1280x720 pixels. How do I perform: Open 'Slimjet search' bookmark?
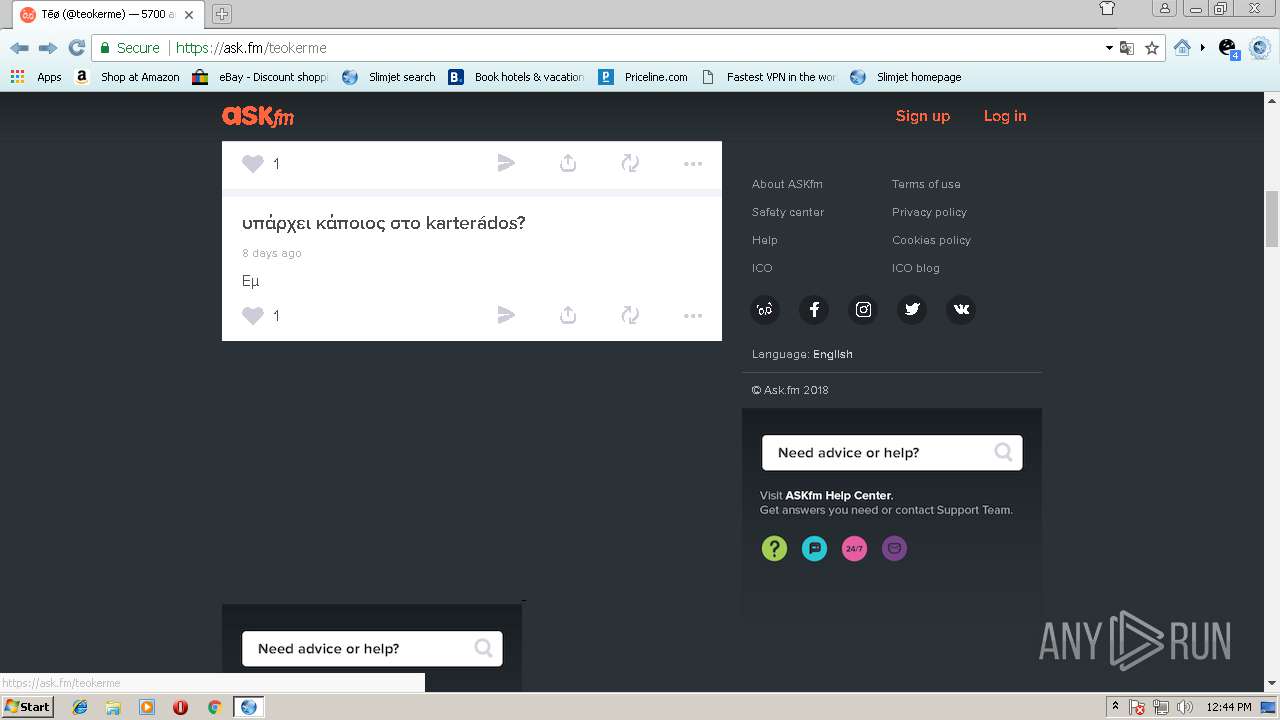389,77
